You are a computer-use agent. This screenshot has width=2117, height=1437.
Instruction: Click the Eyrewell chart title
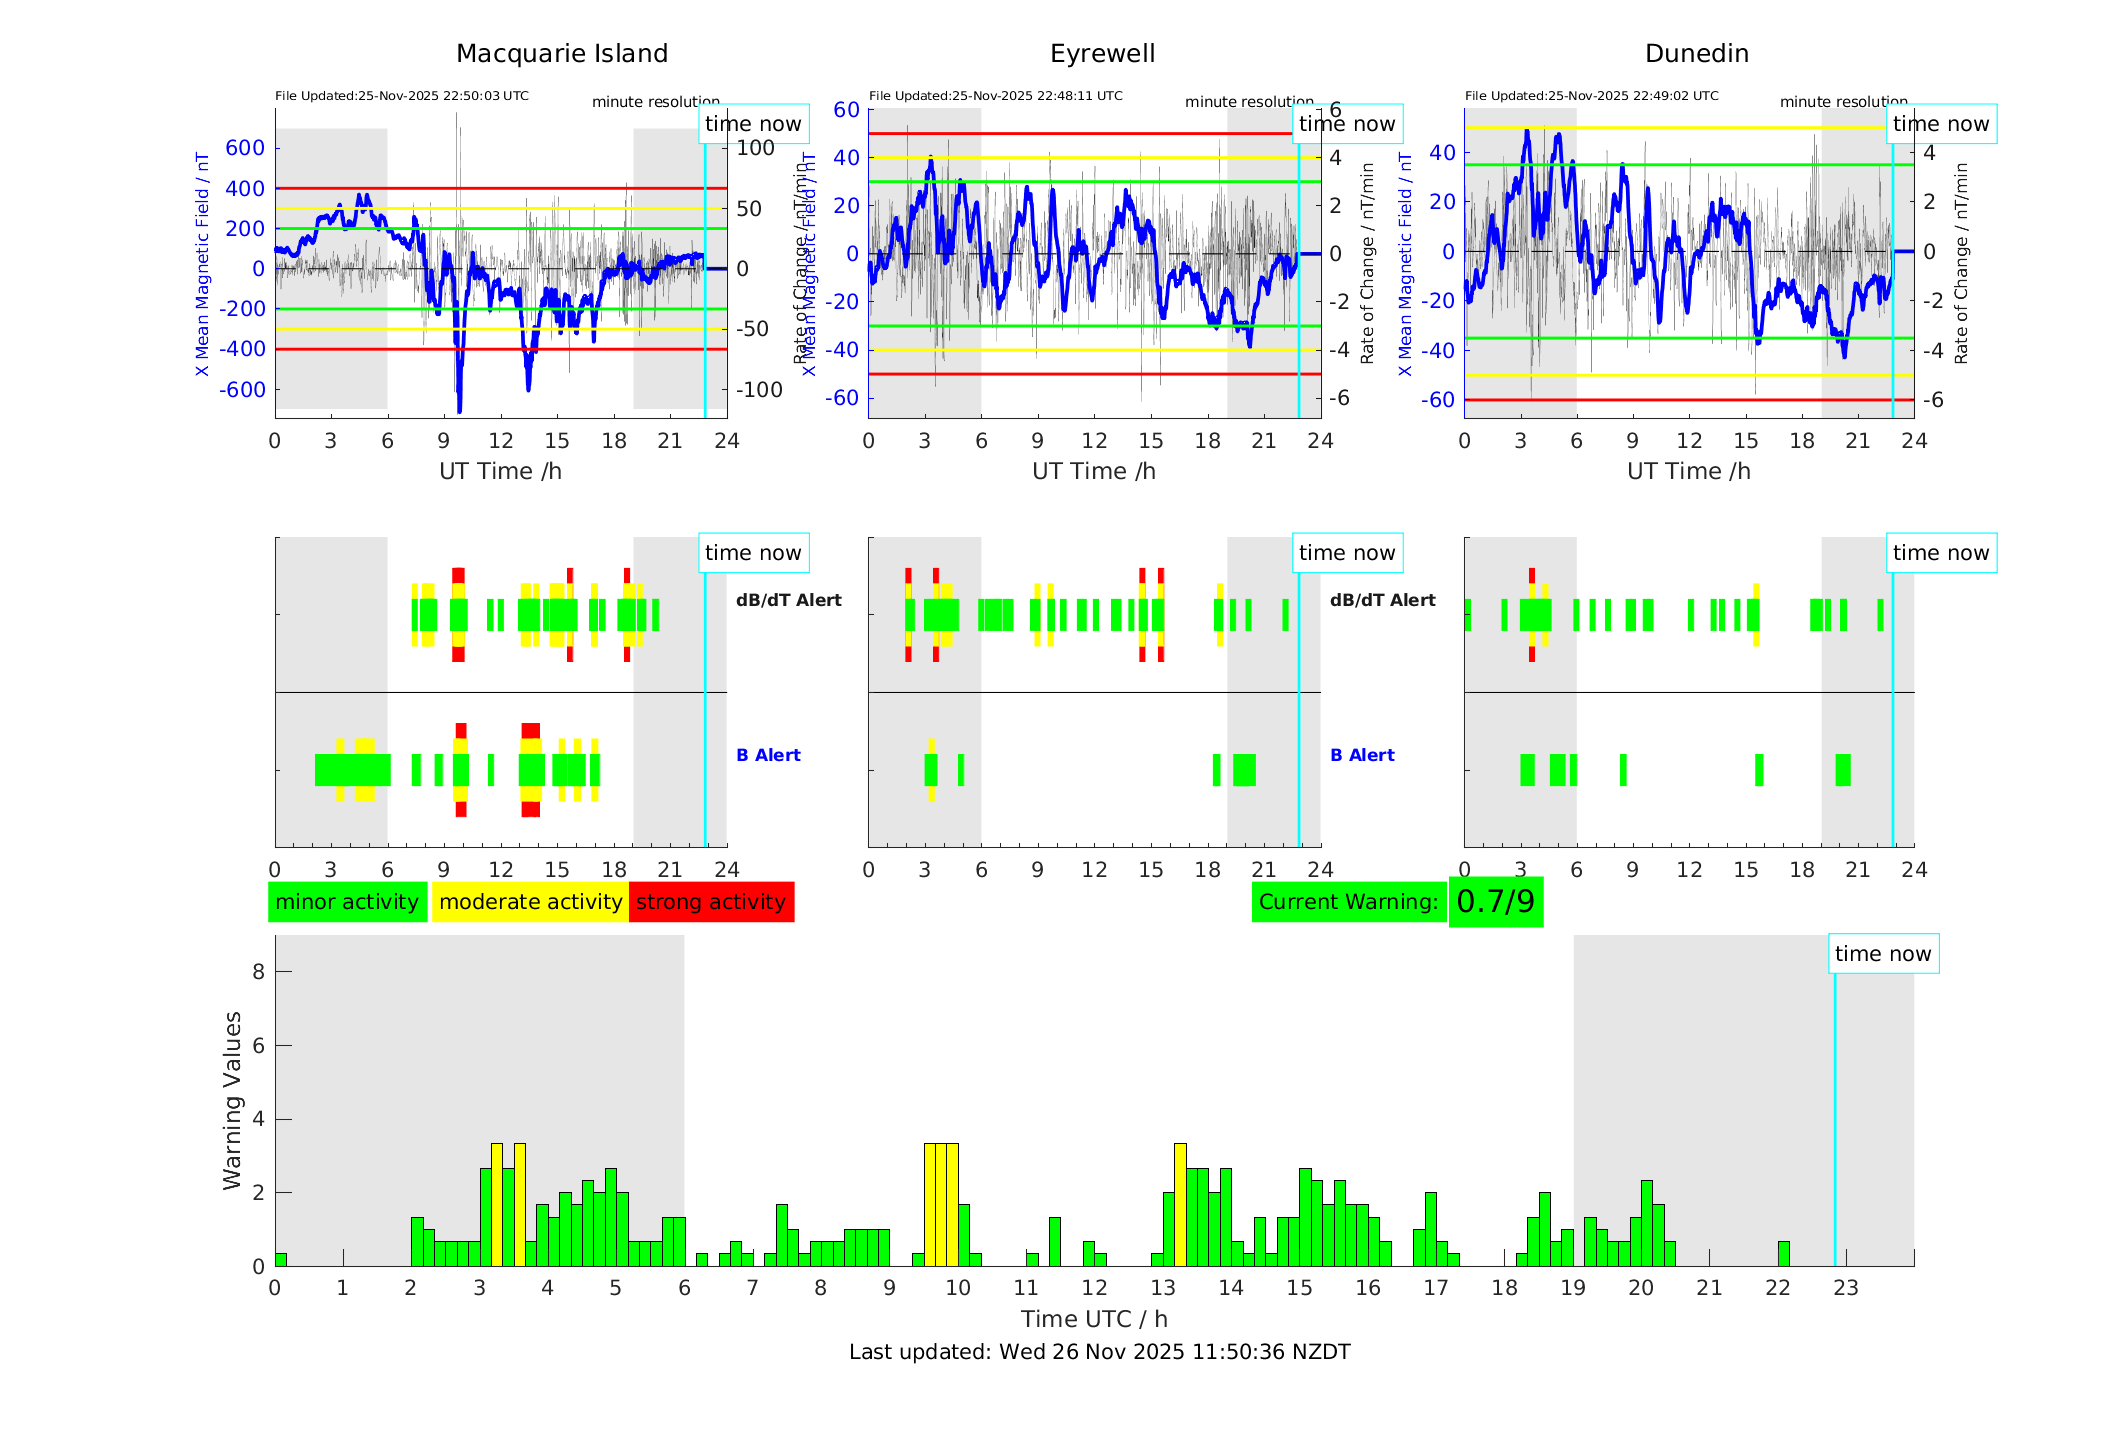tap(1102, 54)
